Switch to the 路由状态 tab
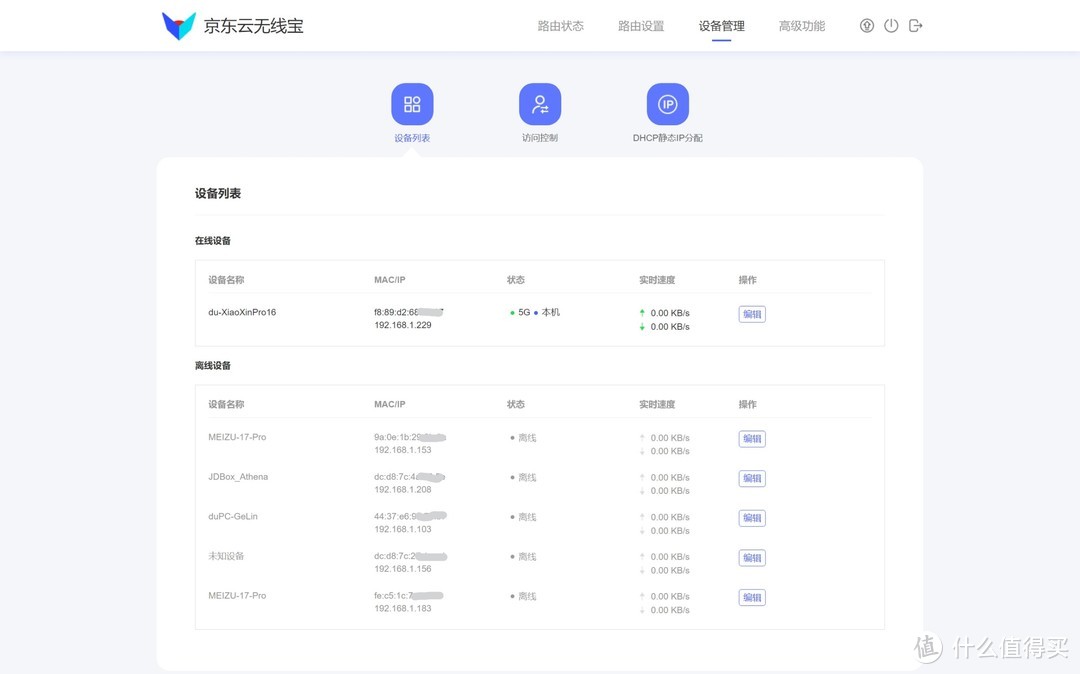 click(x=561, y=27)
